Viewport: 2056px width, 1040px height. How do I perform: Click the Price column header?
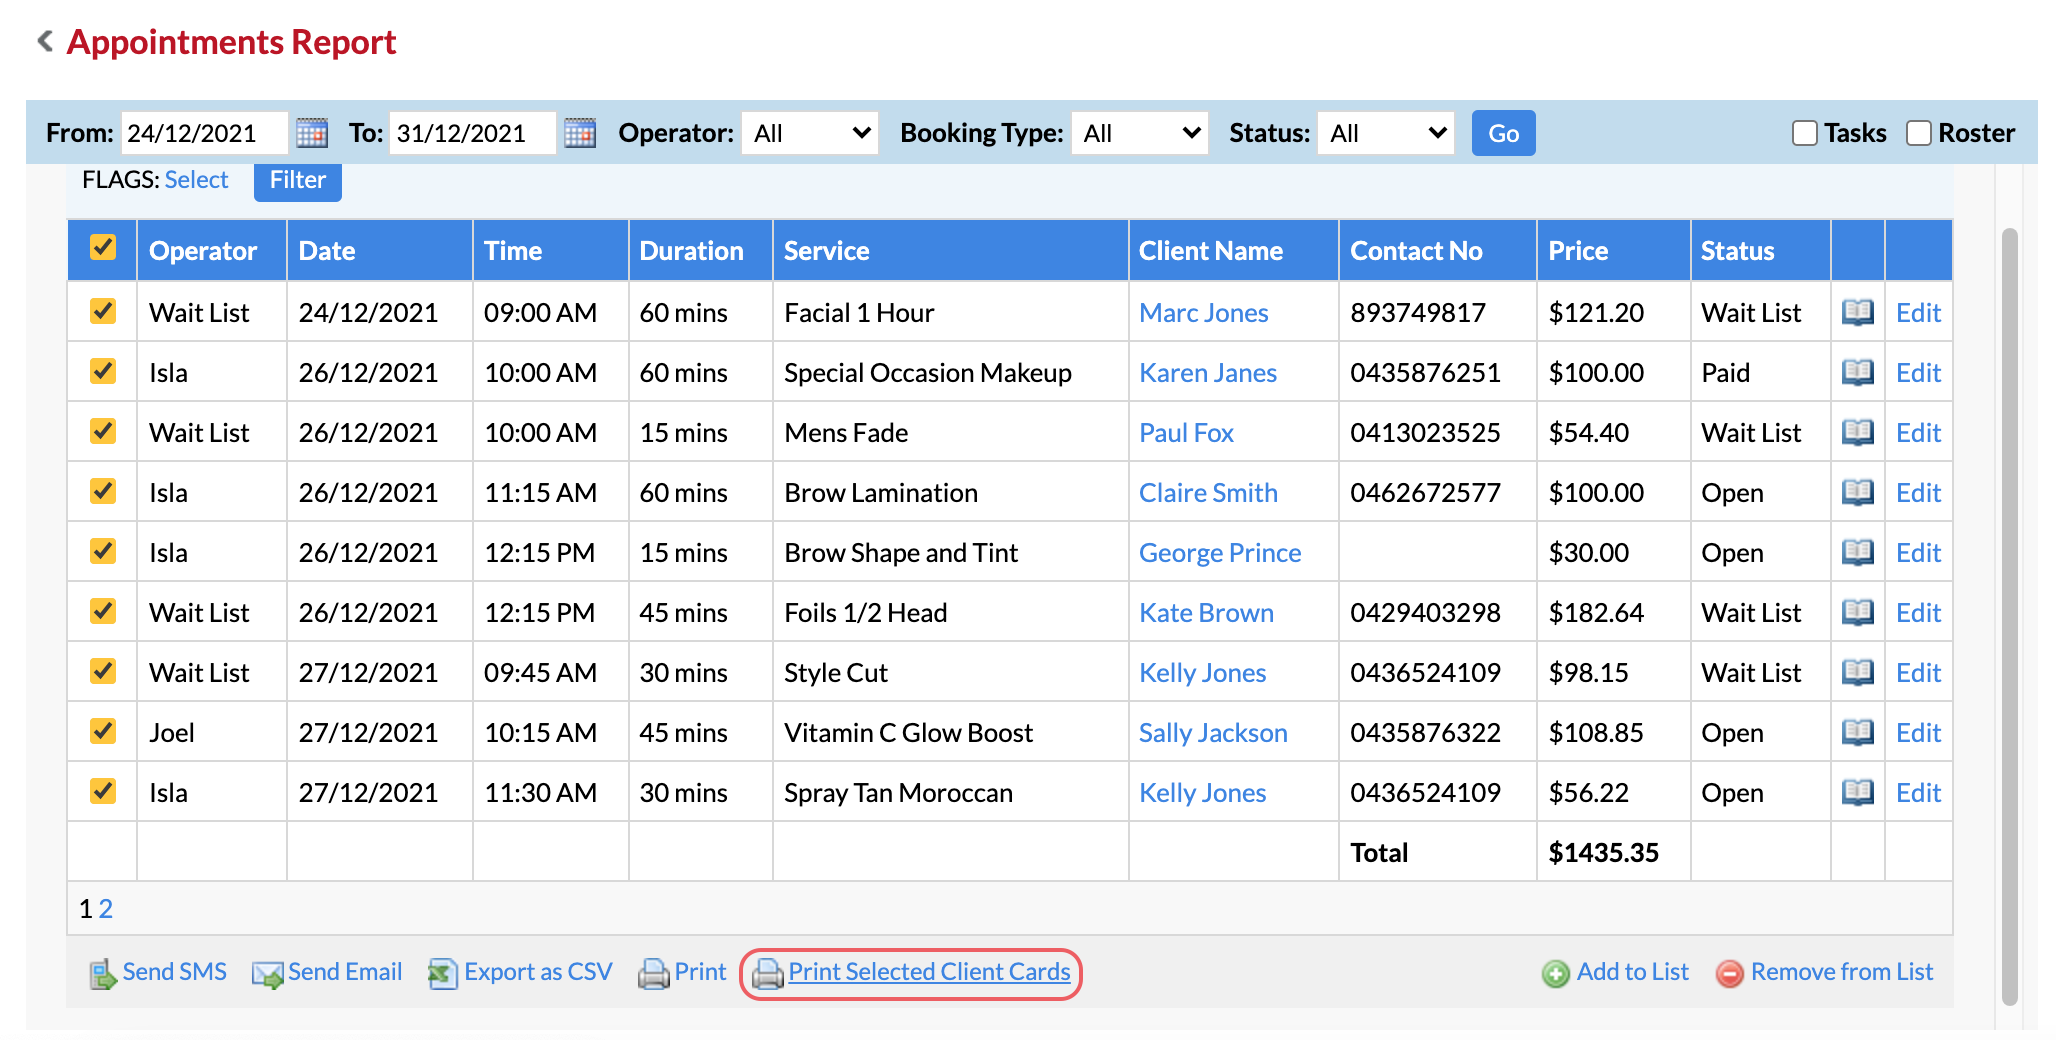[1613, 251]
